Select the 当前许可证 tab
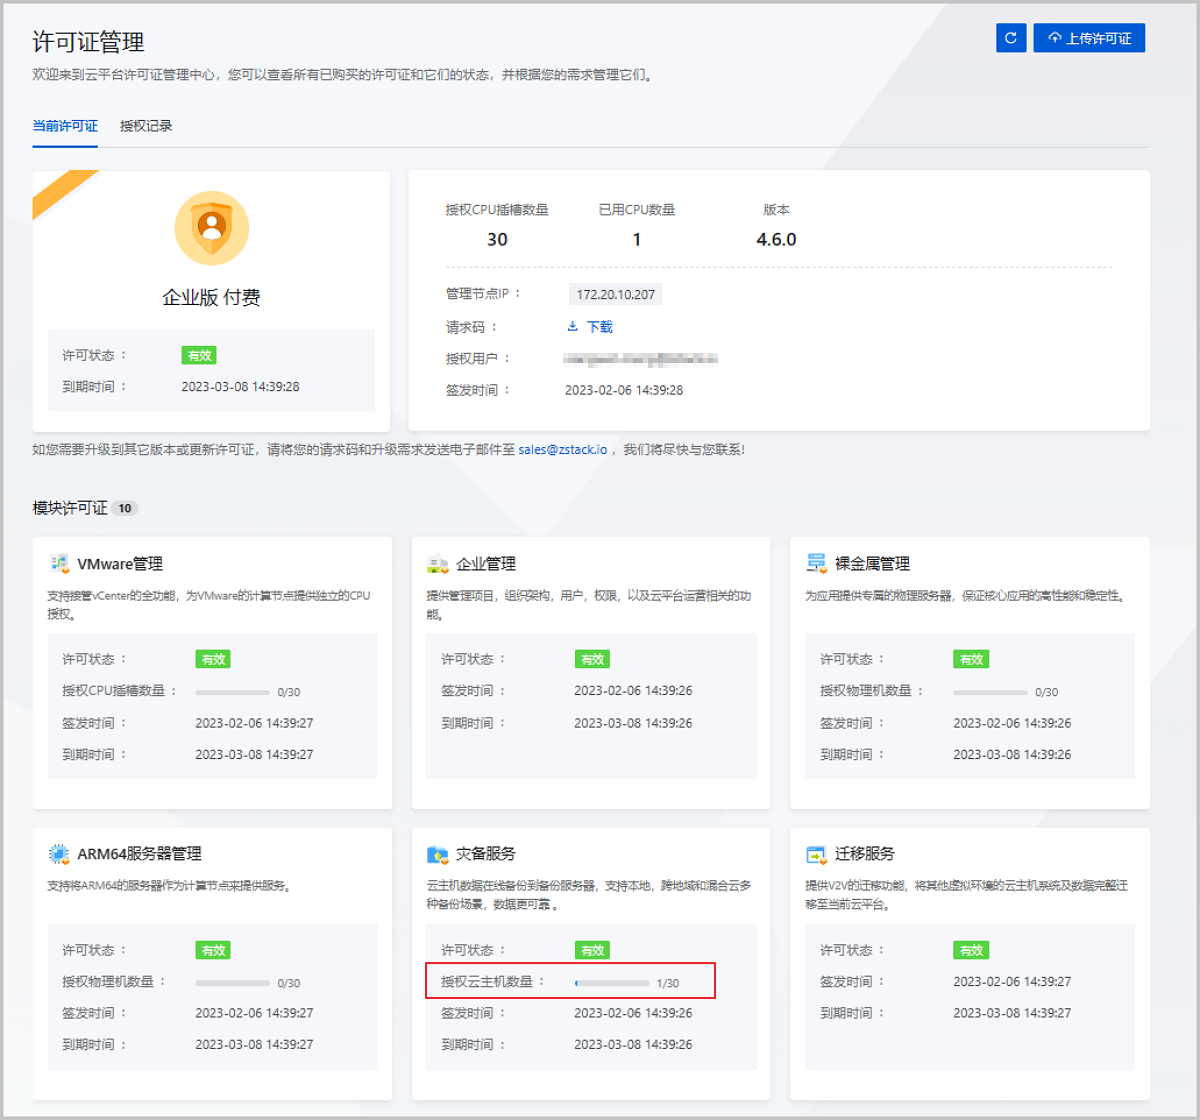Viewport: 1200px width, 1120px height. point(65,126)
